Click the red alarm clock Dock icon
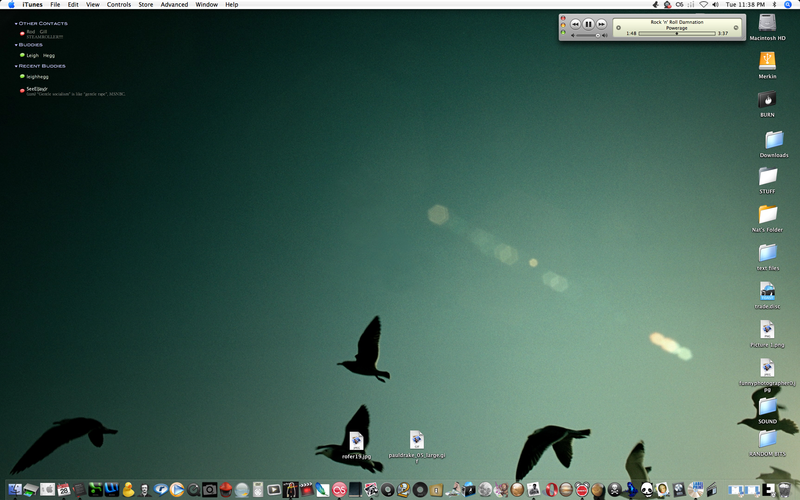 click(x=582, y=490)
